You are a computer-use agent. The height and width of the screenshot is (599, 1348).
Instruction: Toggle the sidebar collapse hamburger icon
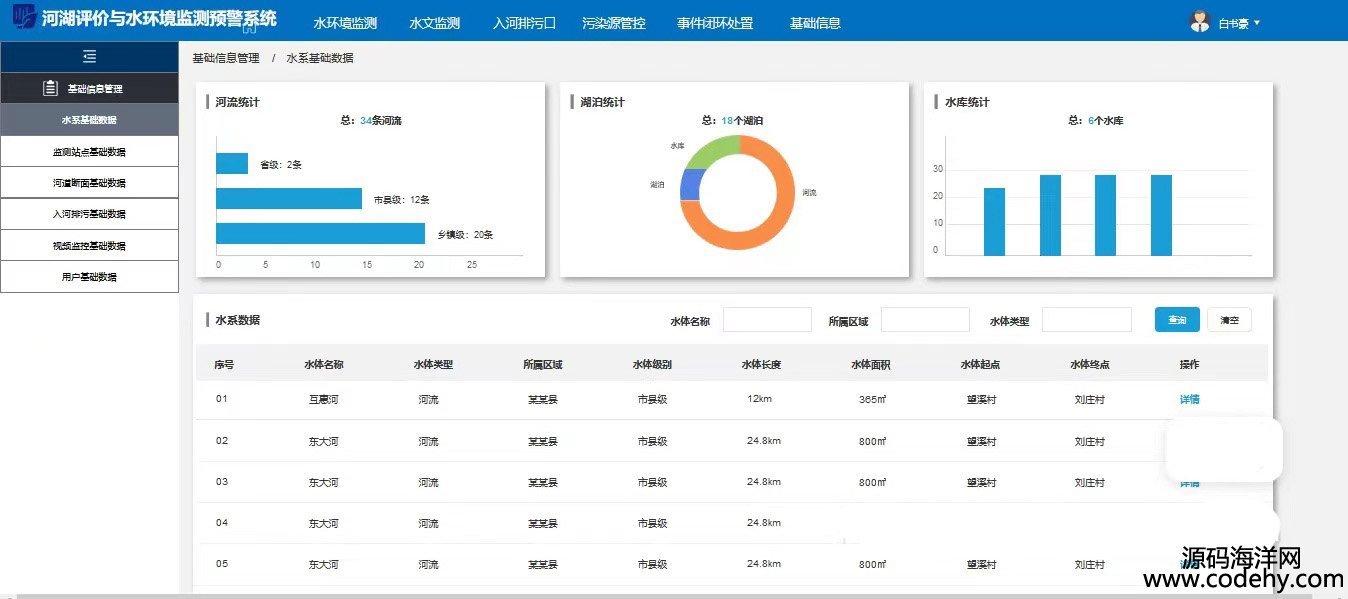90,57
